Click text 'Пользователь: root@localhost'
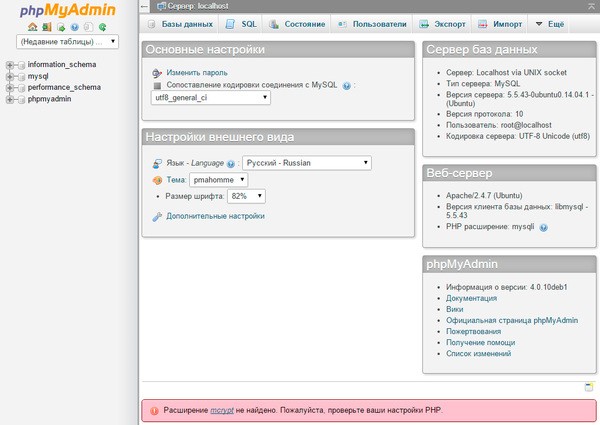This screenshot has width=600, height=425. pos(499,125)
